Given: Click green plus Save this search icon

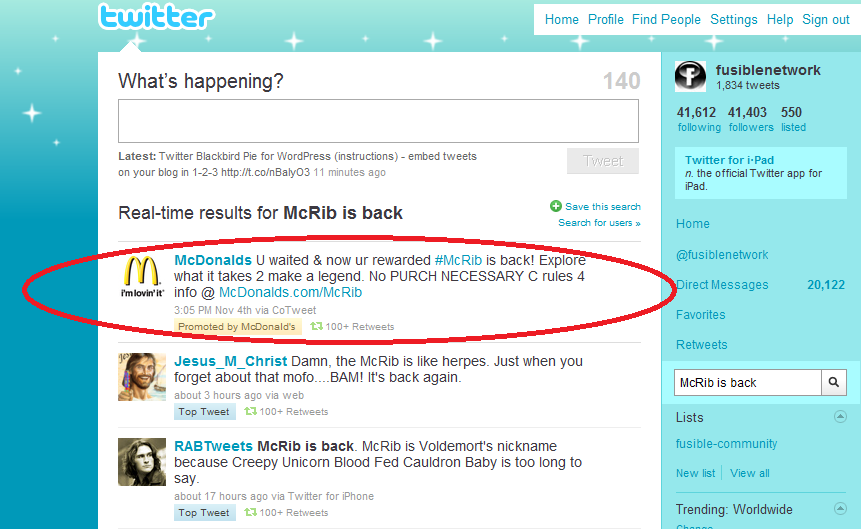Looking at the screenshot, I should (x=556, y=206).
